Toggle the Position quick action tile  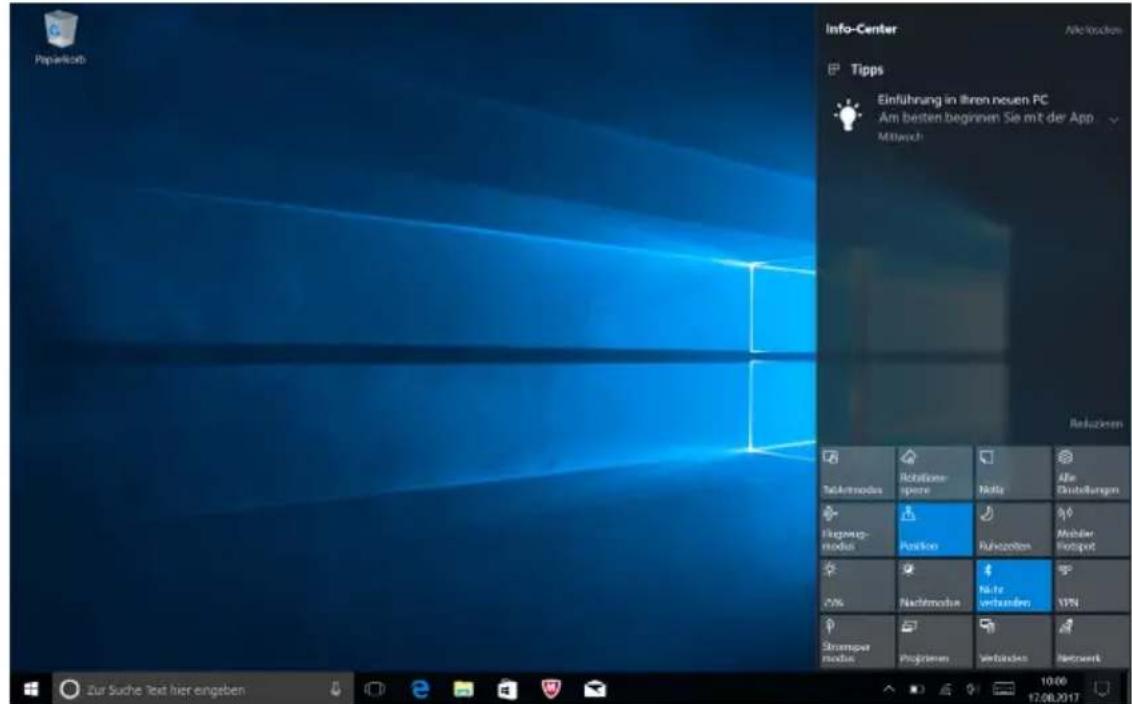pos(935,529)
